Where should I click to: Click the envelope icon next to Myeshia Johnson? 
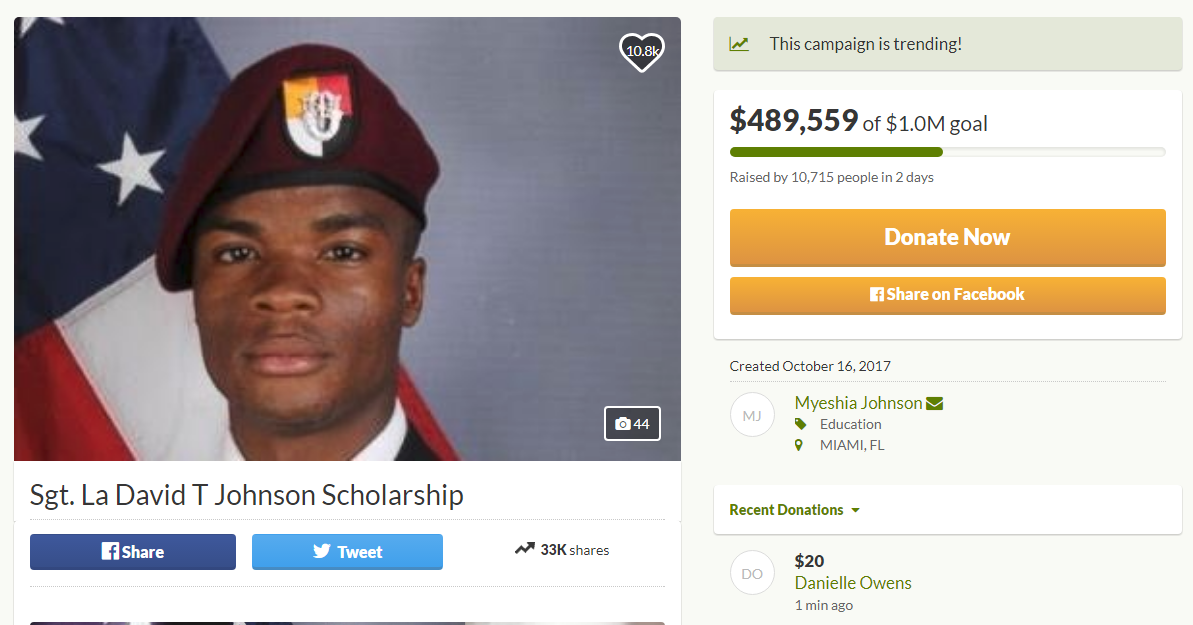(x=935, y=402)
